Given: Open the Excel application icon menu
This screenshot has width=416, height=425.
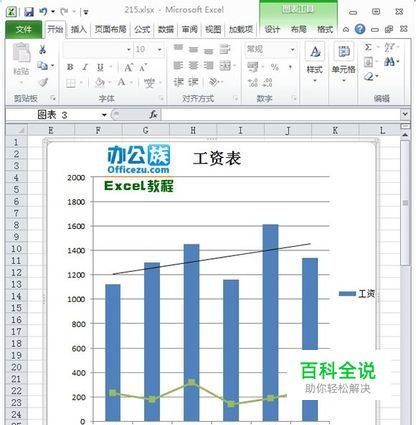Looking at the screenshot, I should [12, 12].
